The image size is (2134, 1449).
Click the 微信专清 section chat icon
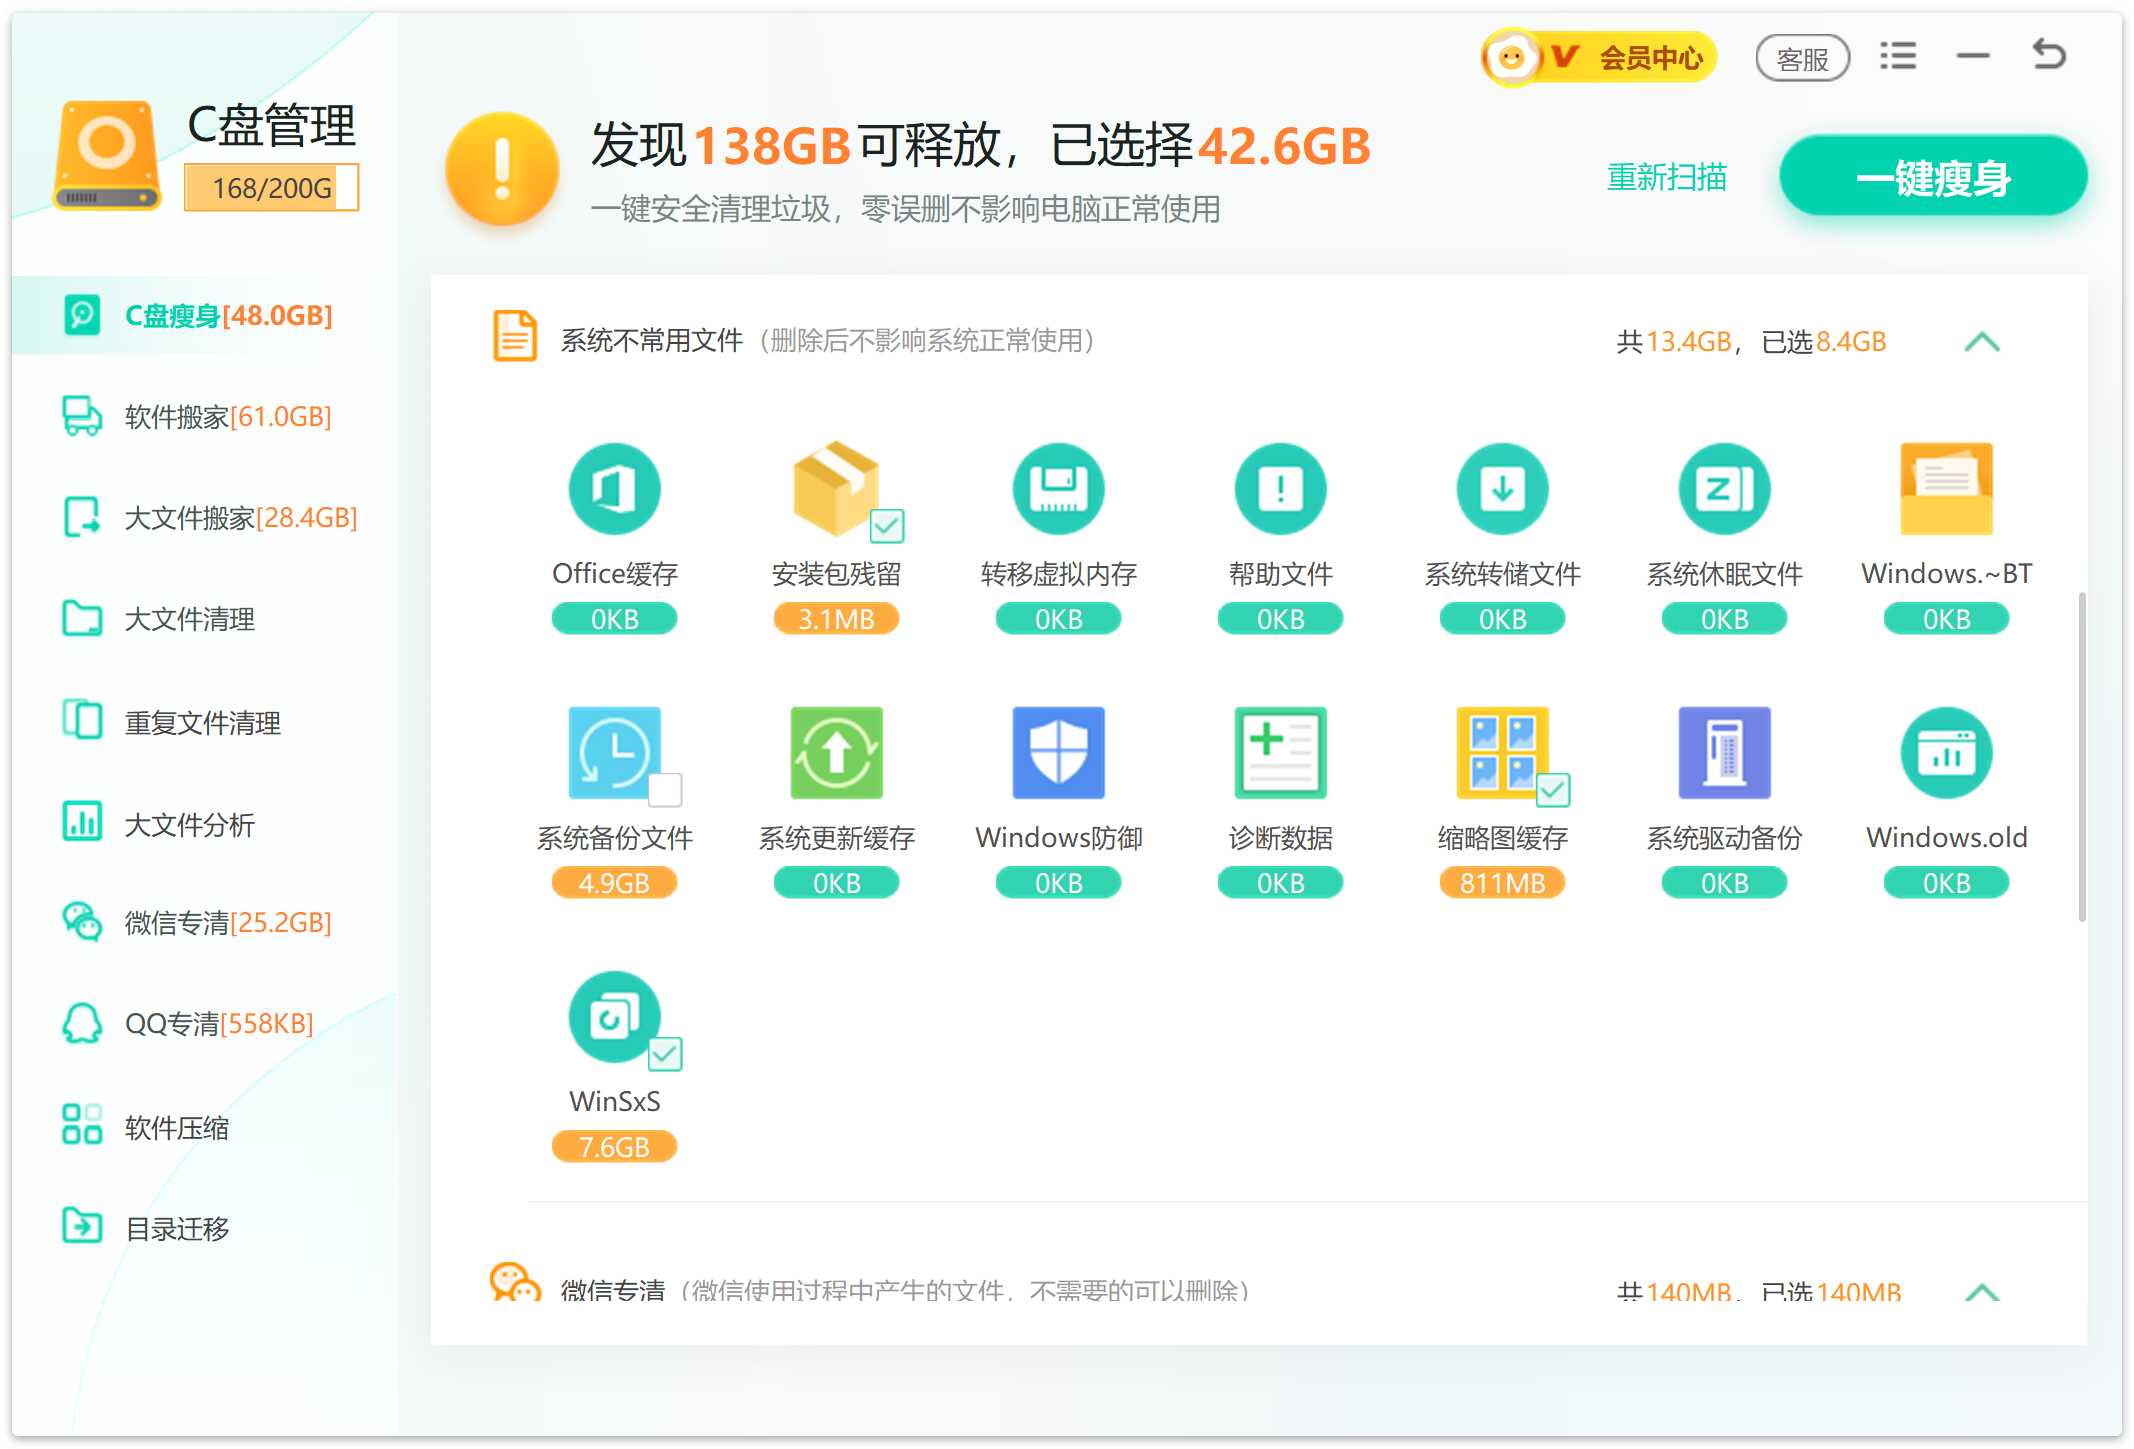coord(515,1281)
